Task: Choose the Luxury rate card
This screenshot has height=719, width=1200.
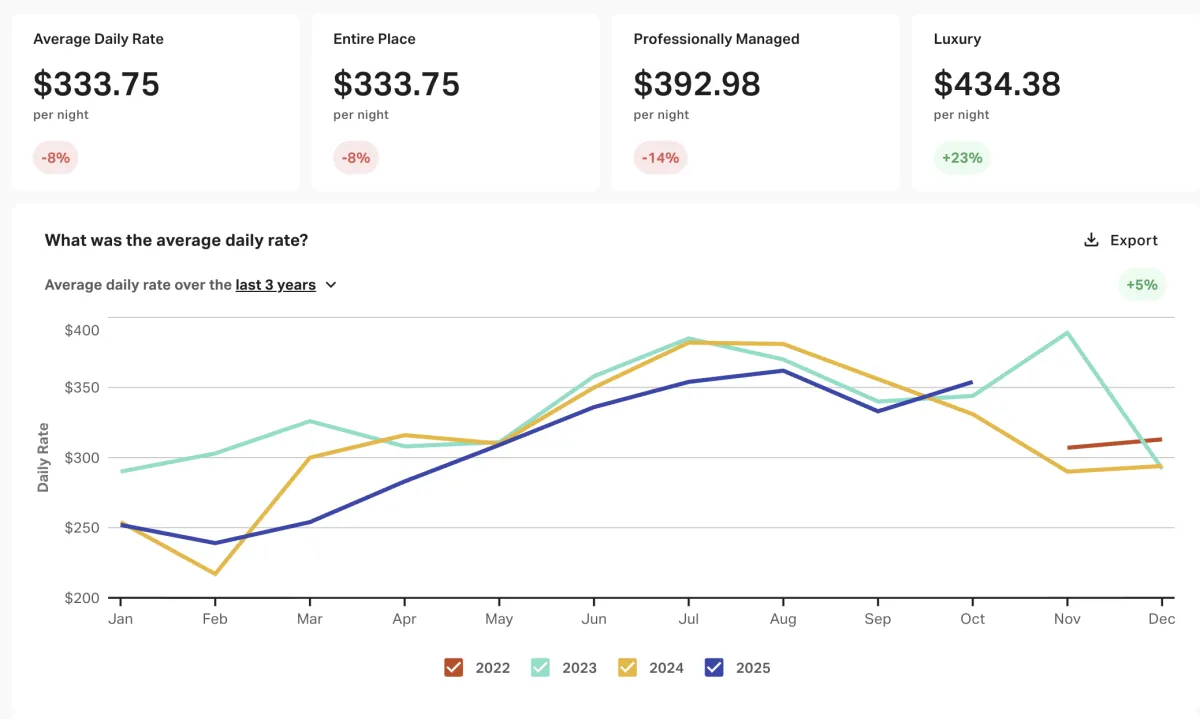Action: point(1055,102)
